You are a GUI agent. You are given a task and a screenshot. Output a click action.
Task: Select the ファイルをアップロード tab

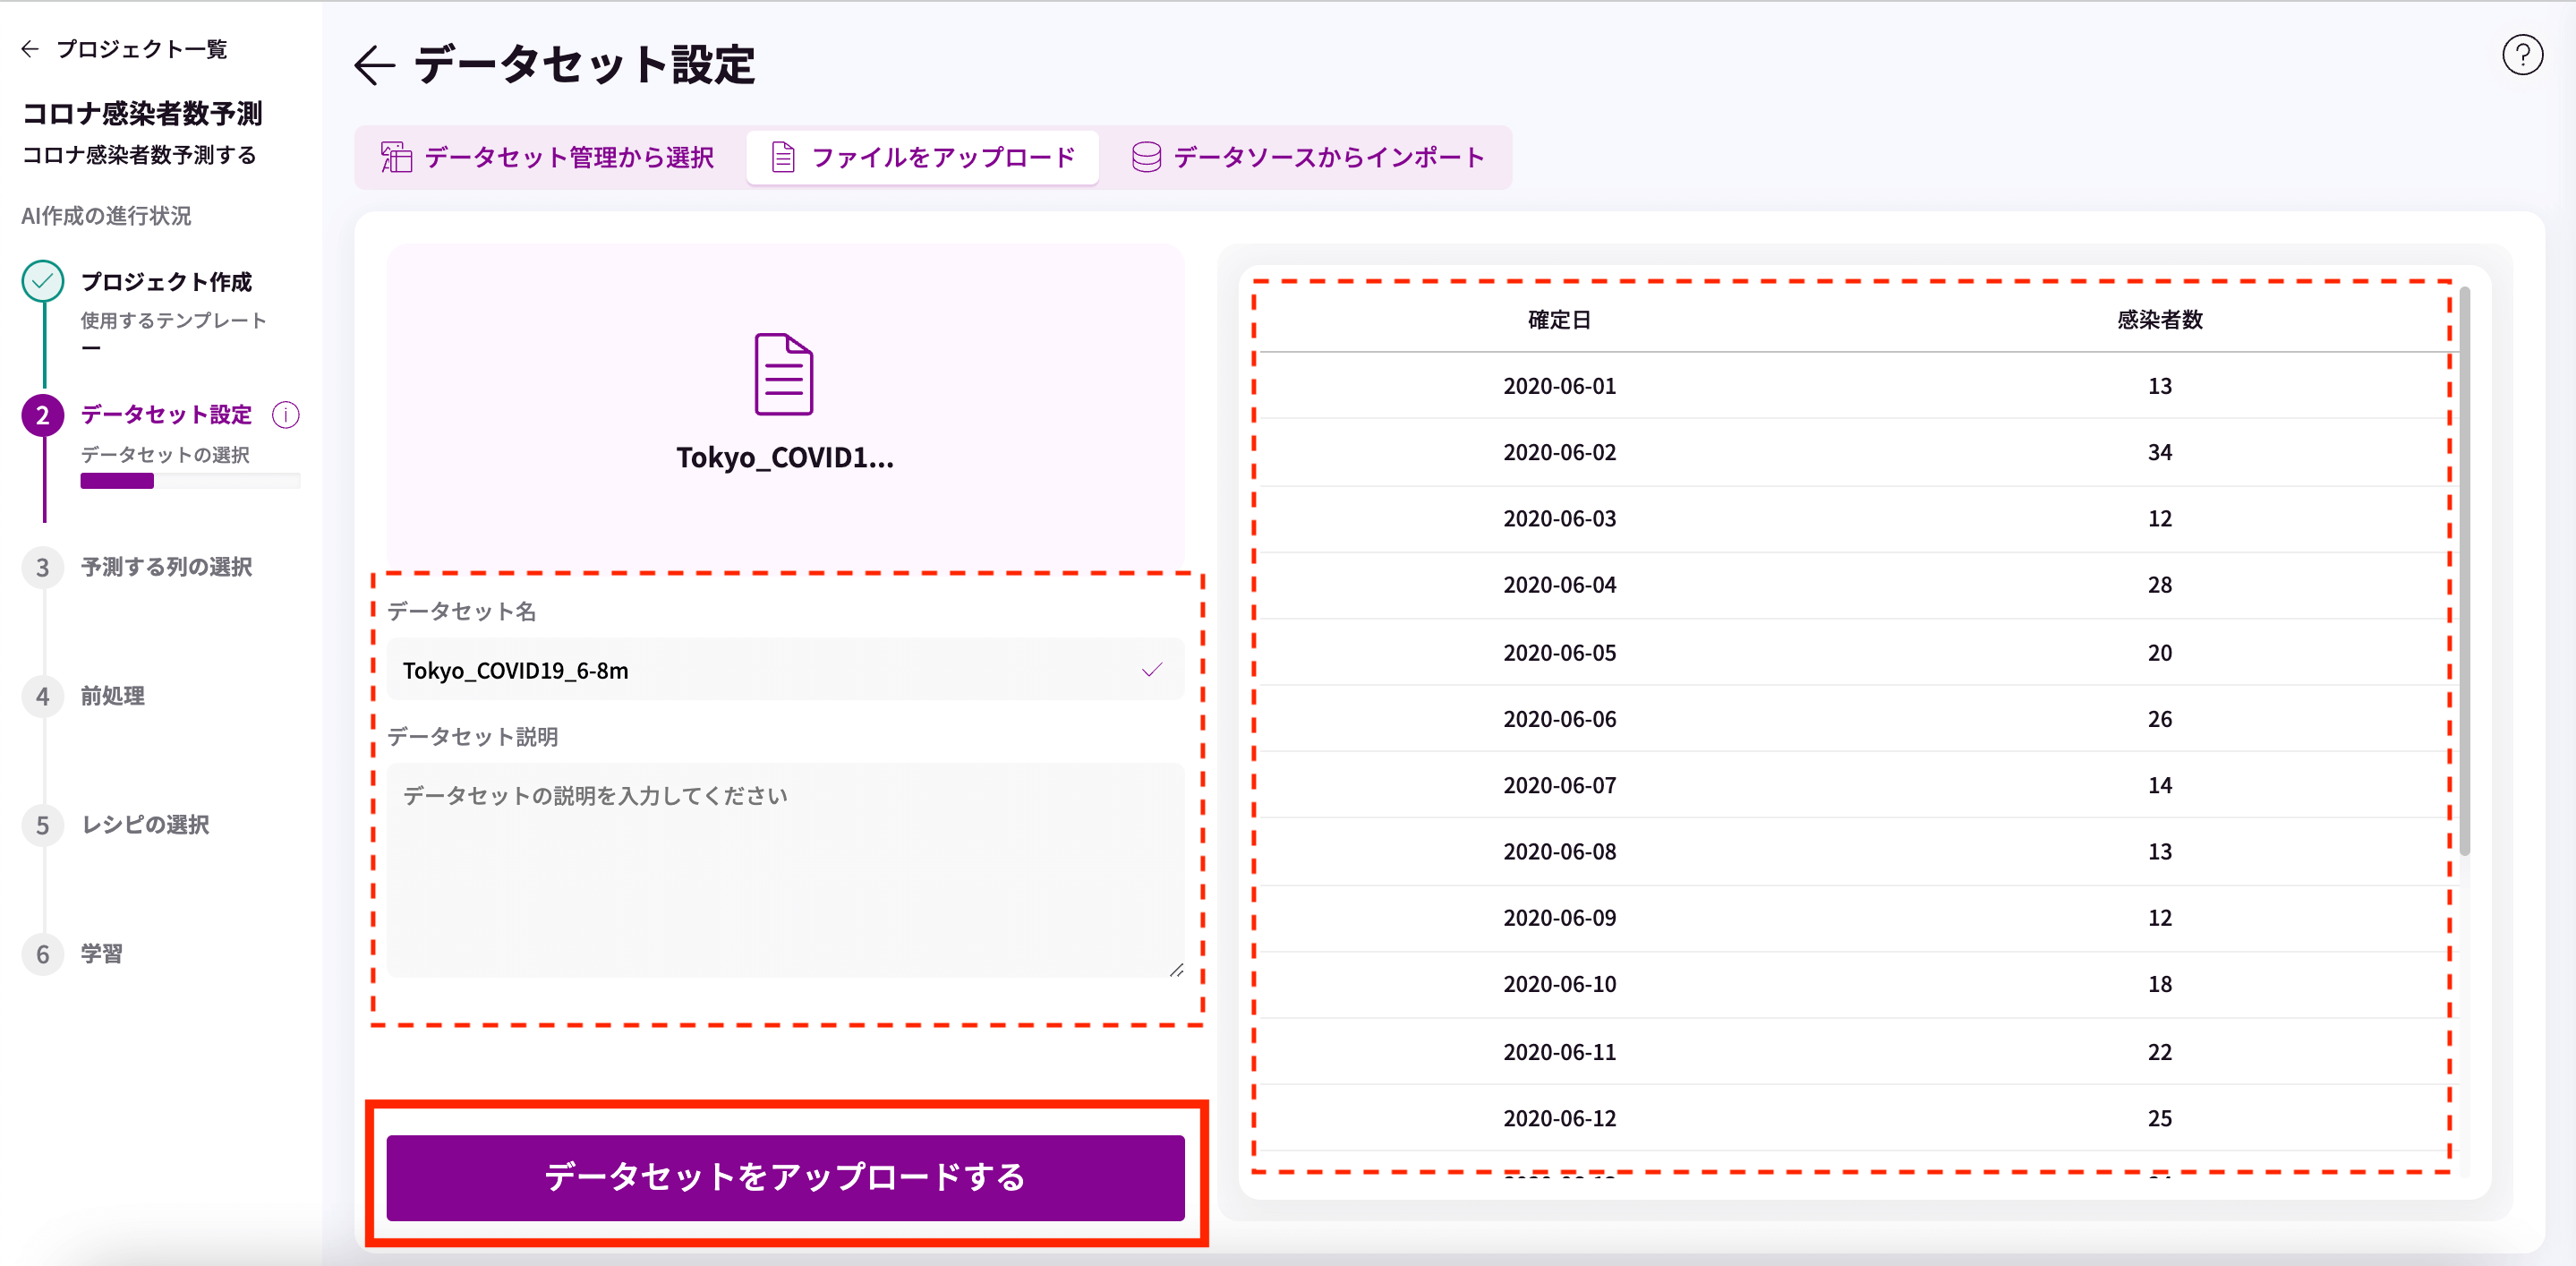point(923,157)
